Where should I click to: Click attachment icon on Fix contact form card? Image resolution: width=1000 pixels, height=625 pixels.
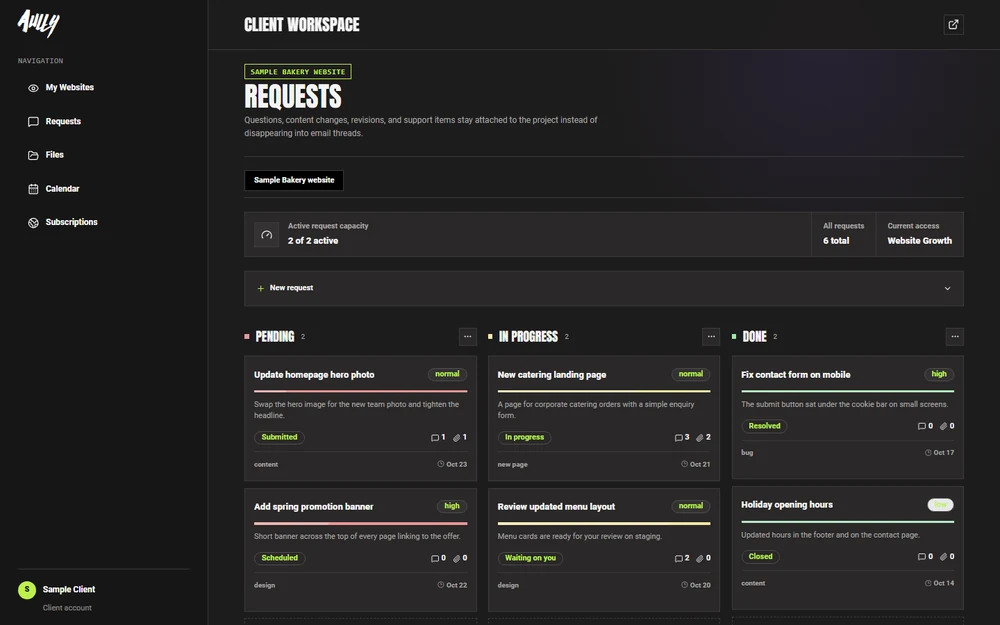coord(943,426)
